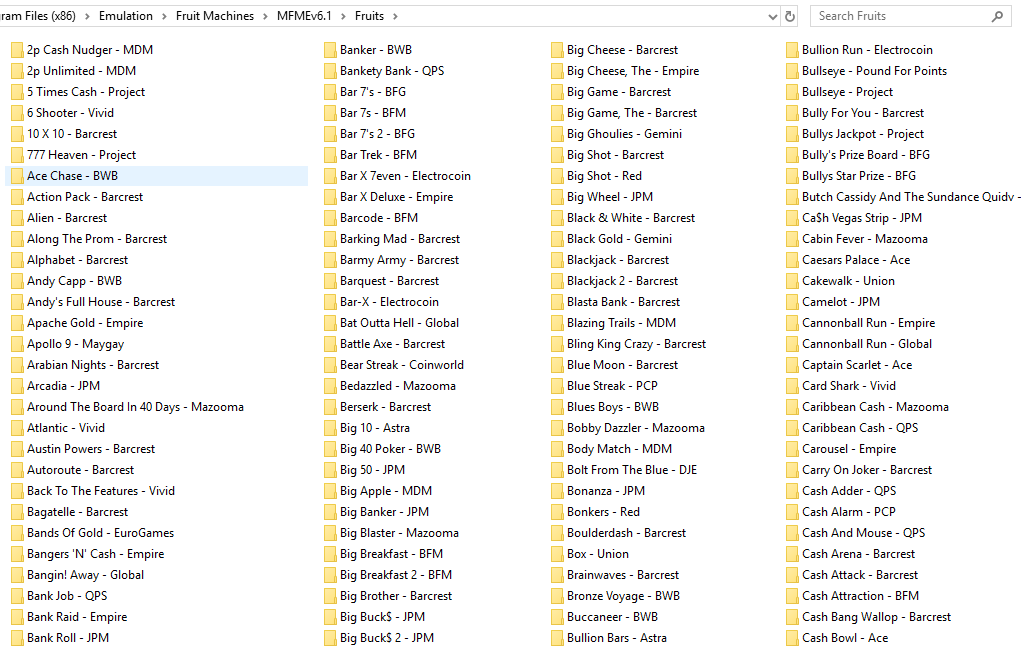This screenshot has height=661, width=1021.
Task: Select Cash Bang Wallop - Barcrest name
Action: coord(876,617)
